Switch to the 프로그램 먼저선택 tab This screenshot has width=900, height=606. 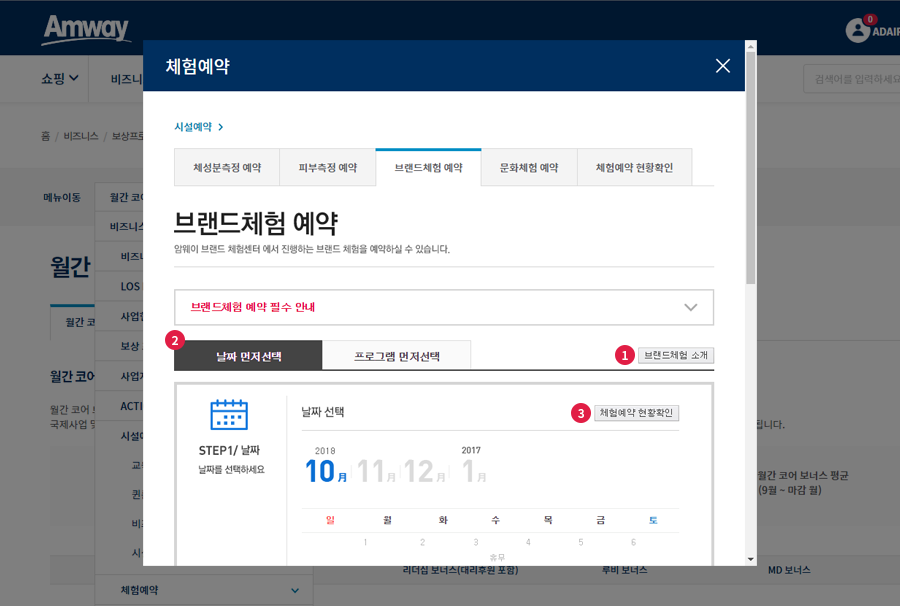(x=397, y=356)
